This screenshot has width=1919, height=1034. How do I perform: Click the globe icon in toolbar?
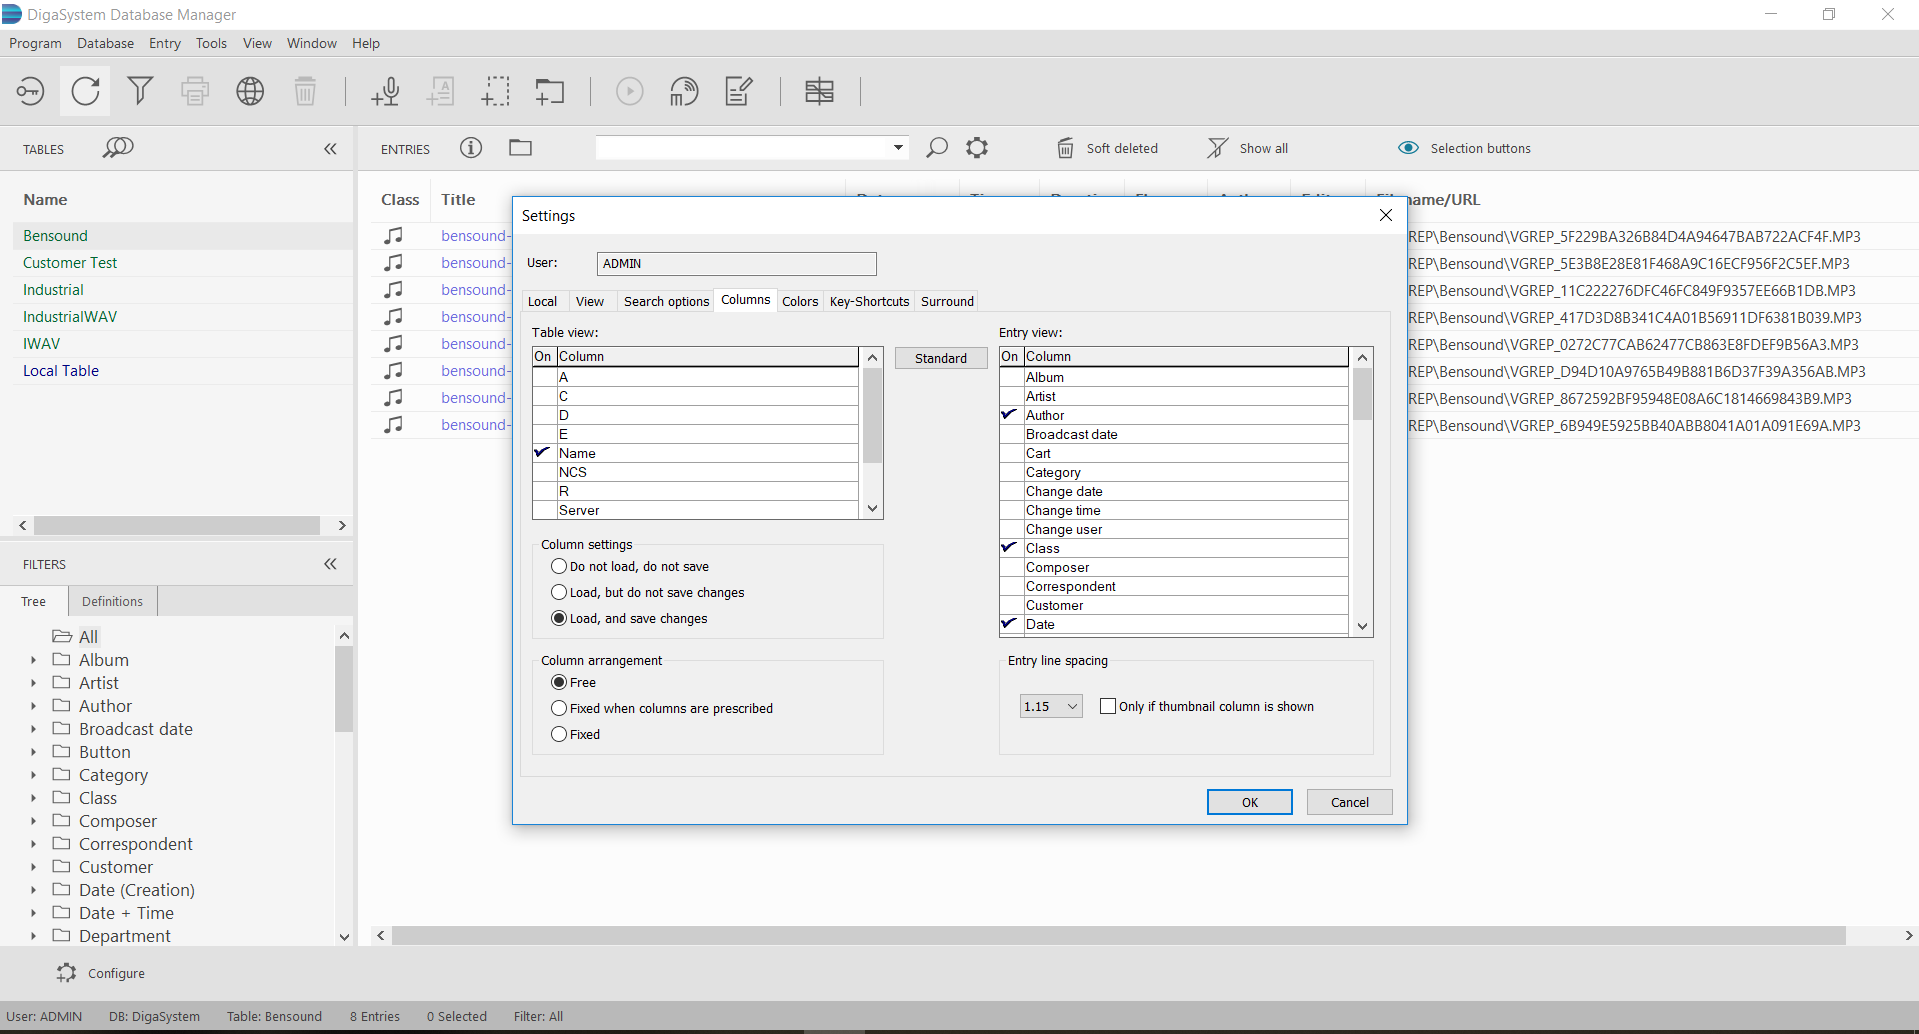250,91
